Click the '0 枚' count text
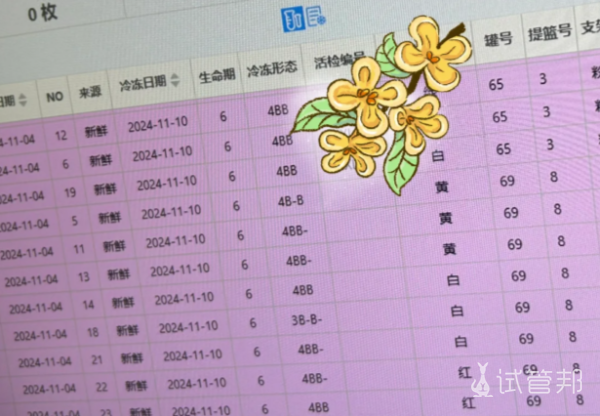This screenshot has width=600, height=416. (x=43, y=13)
